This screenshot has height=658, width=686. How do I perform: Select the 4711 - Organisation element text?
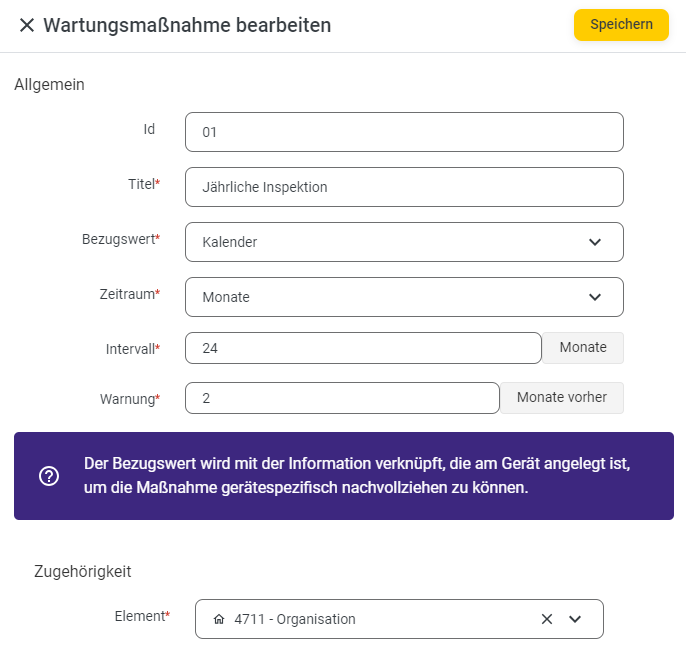click(x=295, y=619)
